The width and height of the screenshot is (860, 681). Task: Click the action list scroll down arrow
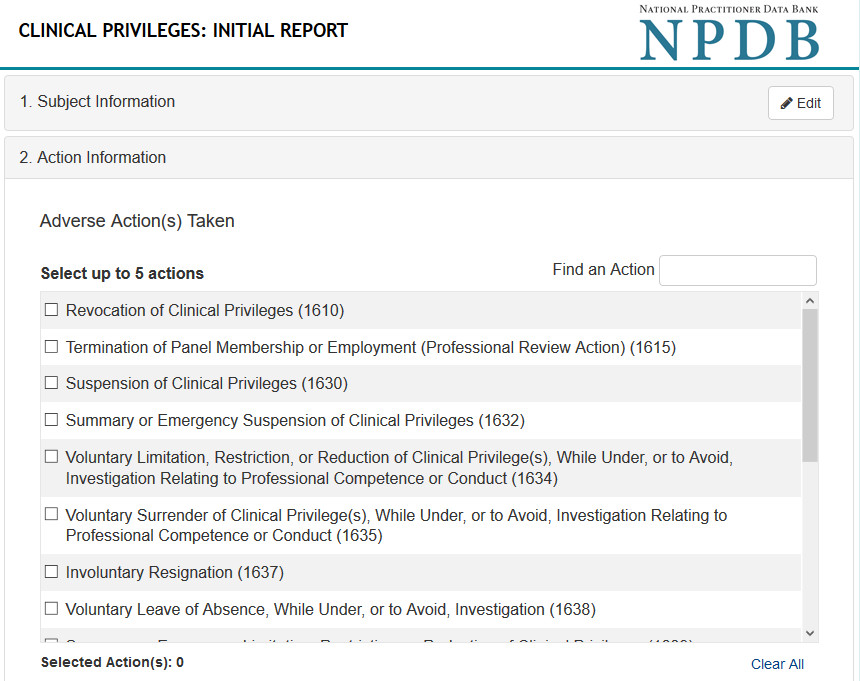coord(810,633)
